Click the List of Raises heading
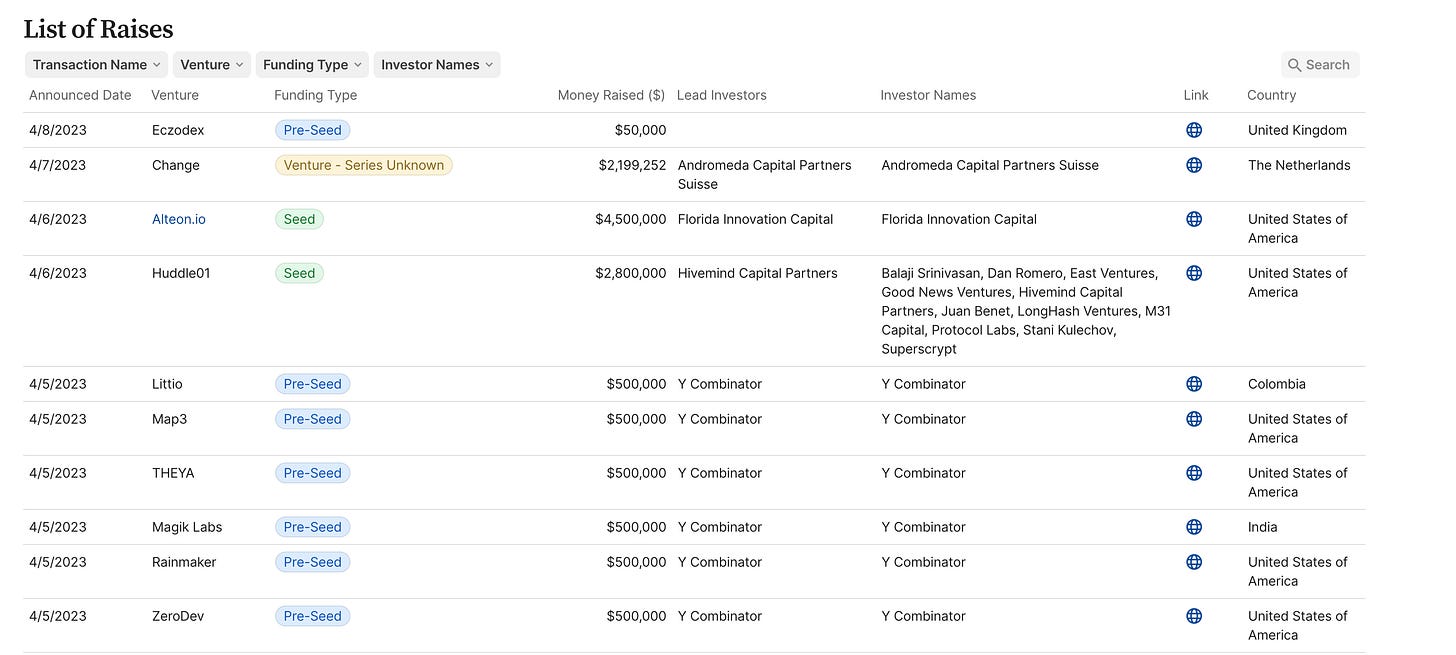Screen dimensions: 1456x655 coord(99,29)
